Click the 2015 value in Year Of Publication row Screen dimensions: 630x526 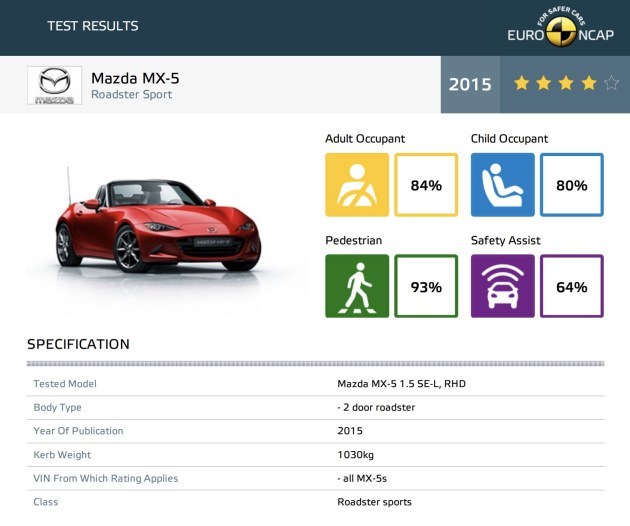(x=350, y=431)
